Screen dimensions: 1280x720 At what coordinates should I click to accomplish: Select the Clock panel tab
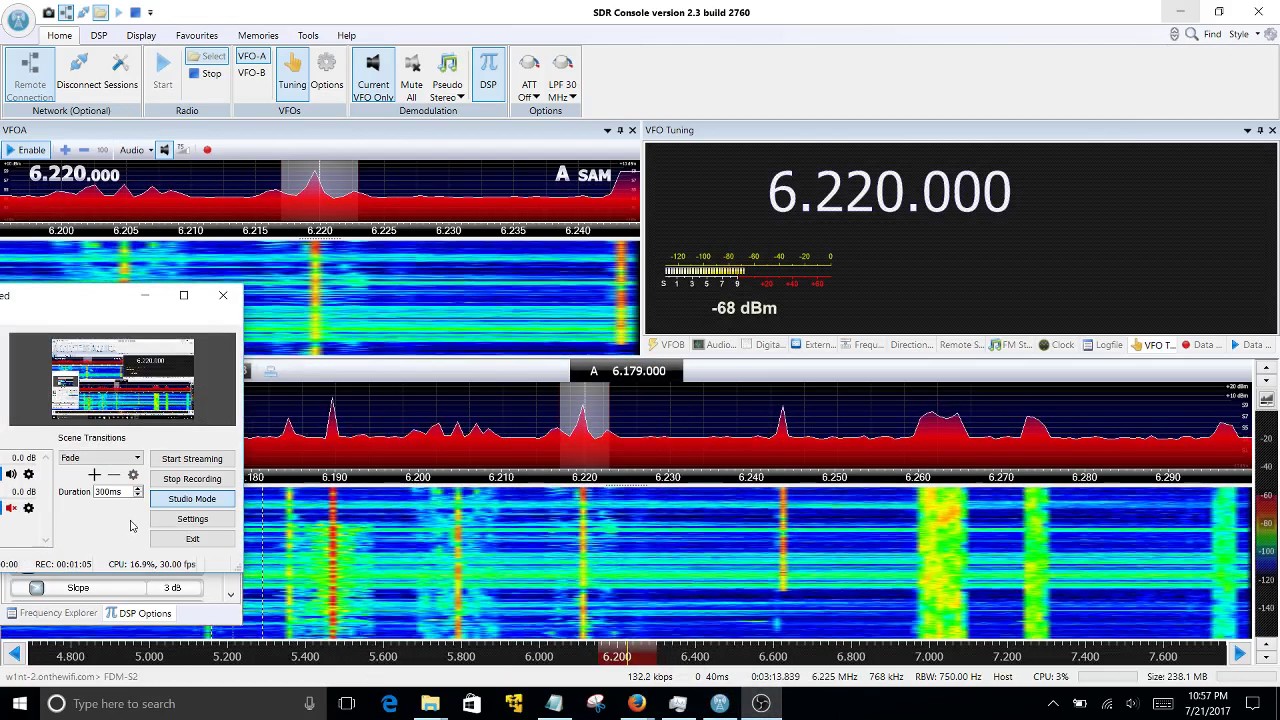(1056, 345)
